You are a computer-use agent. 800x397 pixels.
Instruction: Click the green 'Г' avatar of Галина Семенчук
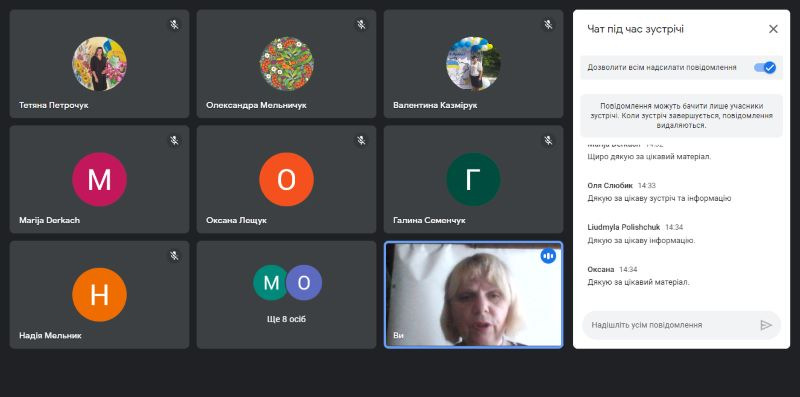click(473, 180)
